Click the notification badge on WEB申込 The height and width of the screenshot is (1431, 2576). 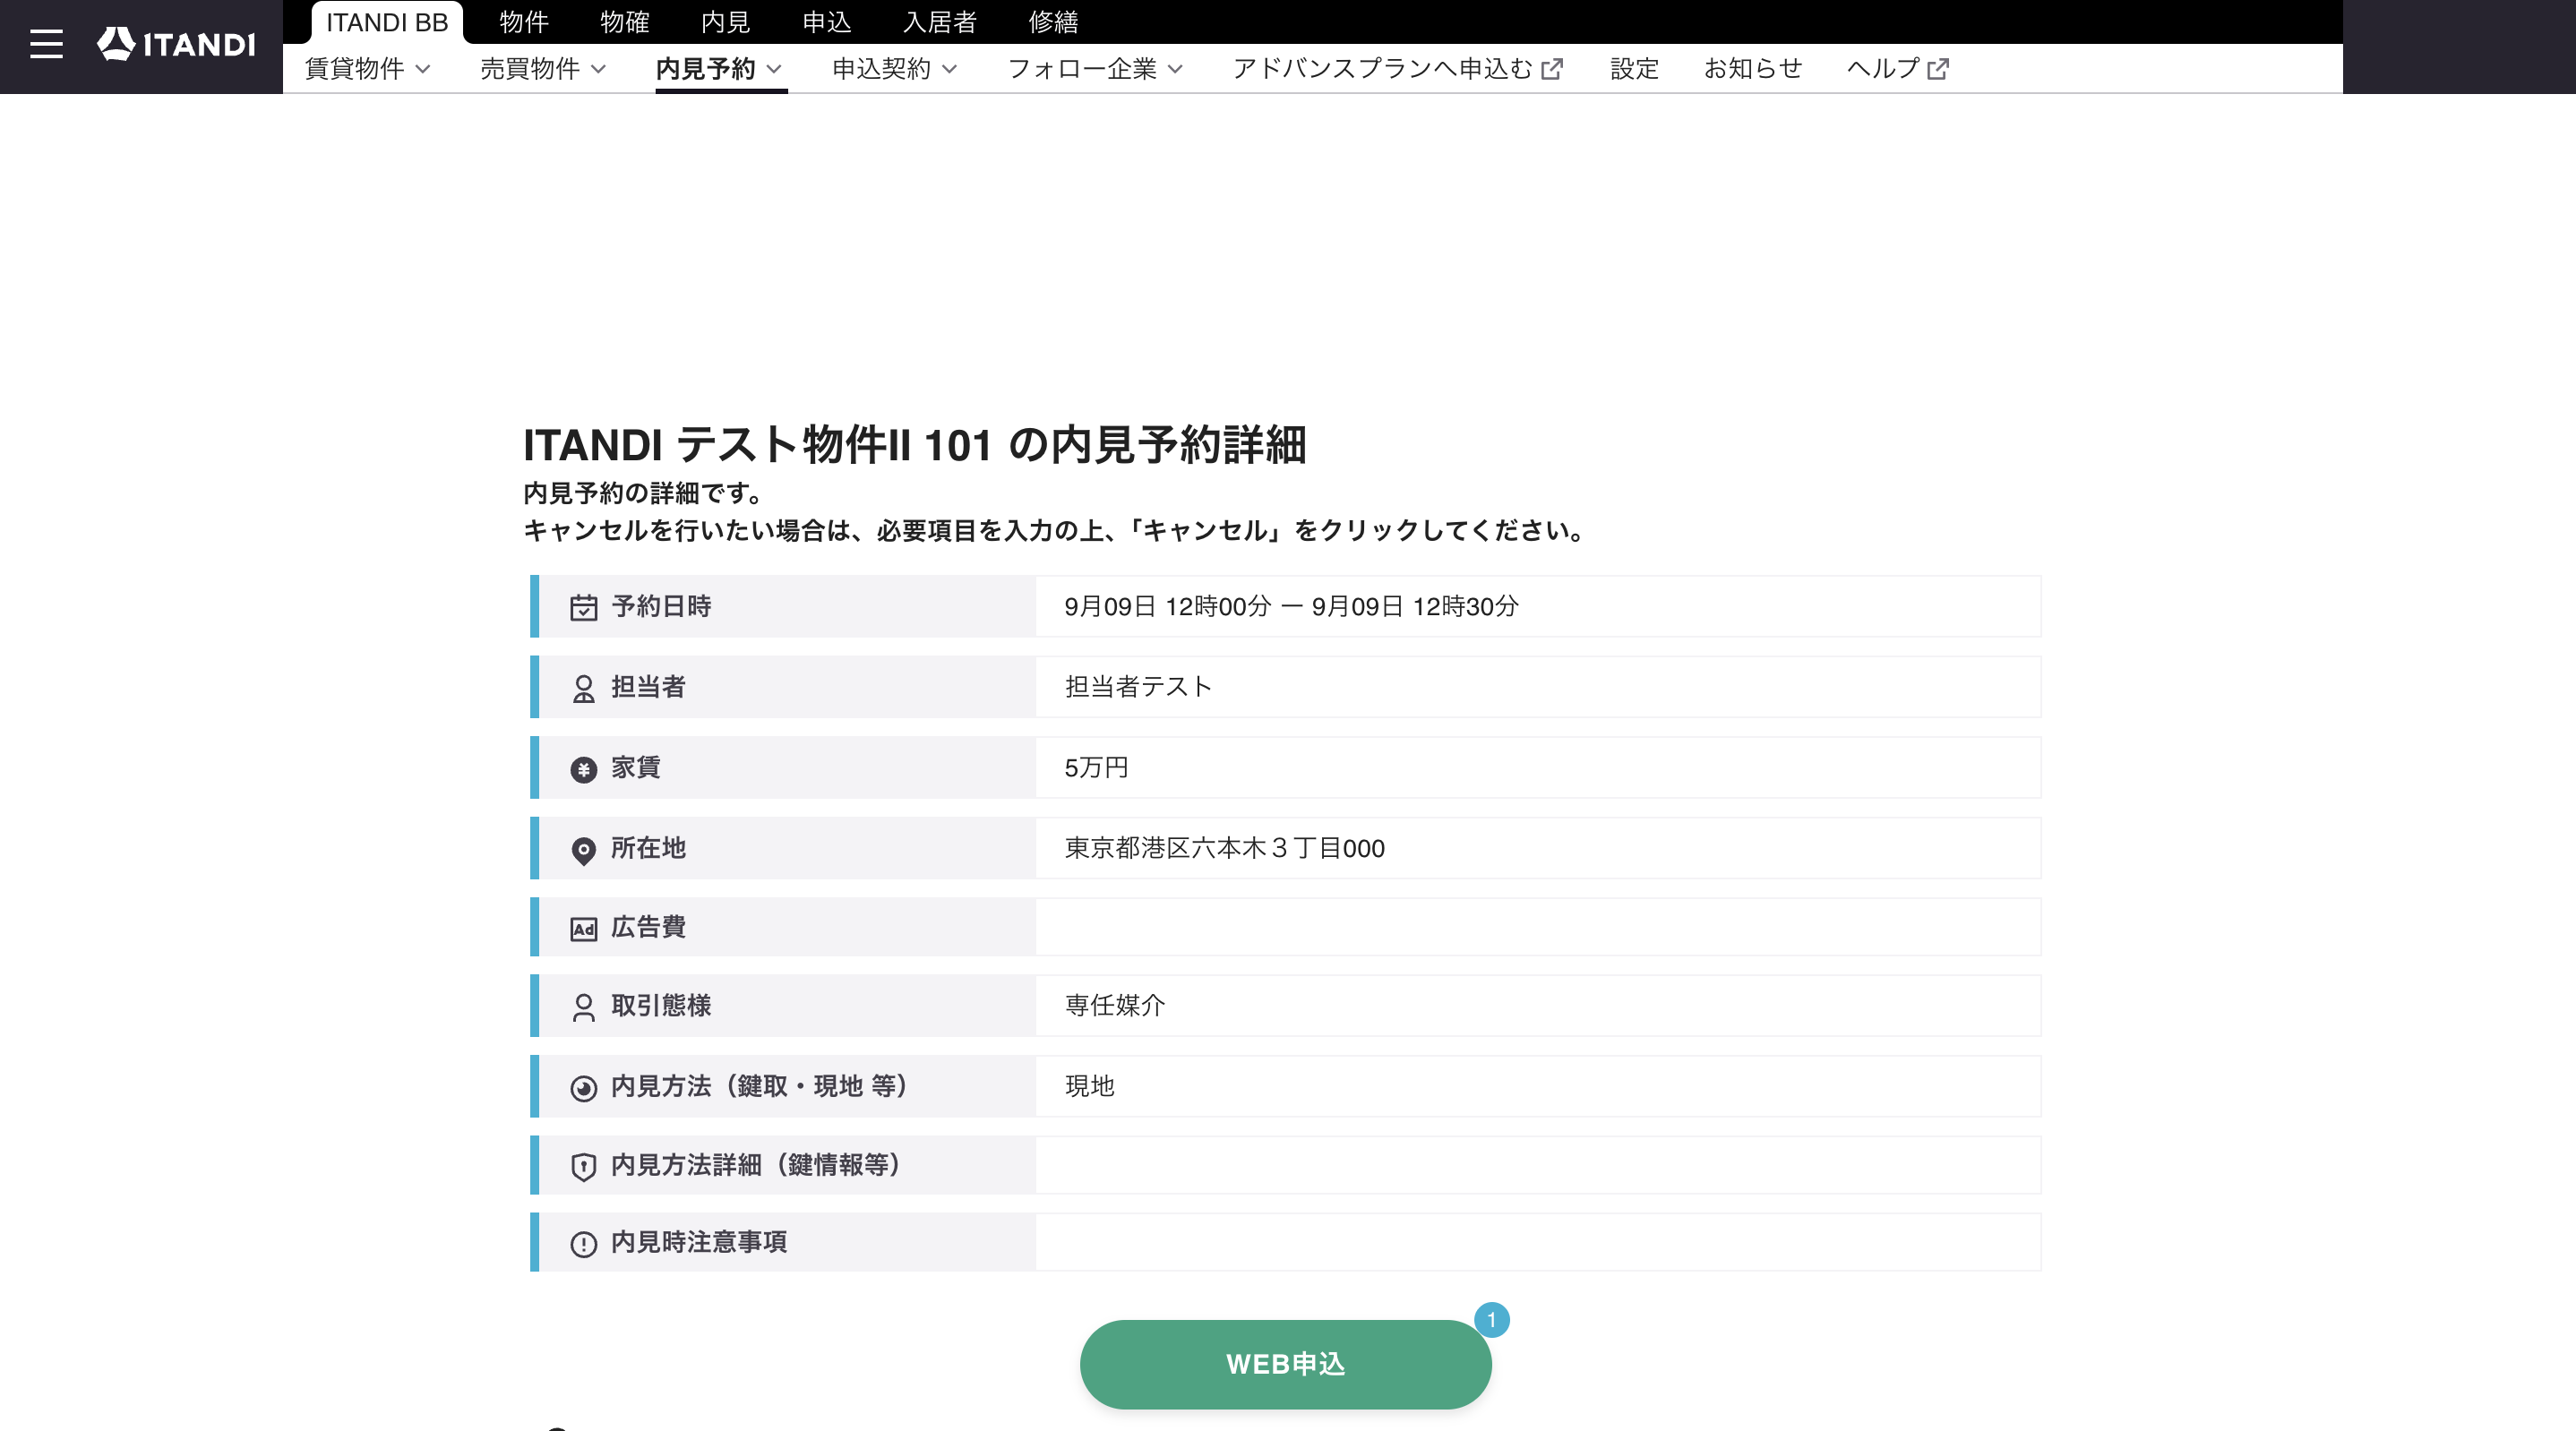coord(1491,1319)
